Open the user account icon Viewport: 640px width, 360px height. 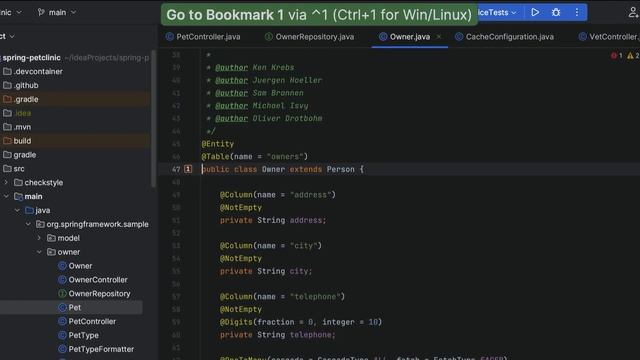tap(633, 13)
